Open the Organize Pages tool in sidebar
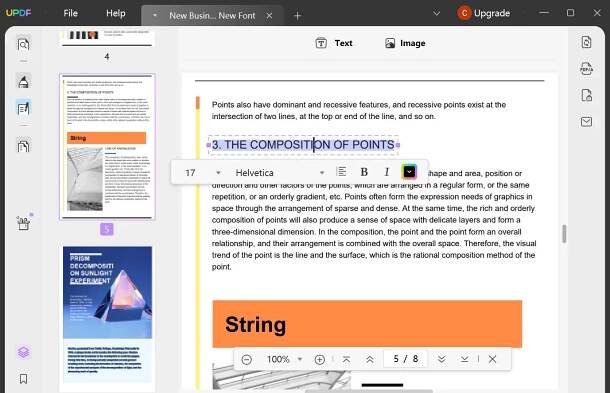The width and height of the screenshot is (610, 393). [23, 146]
